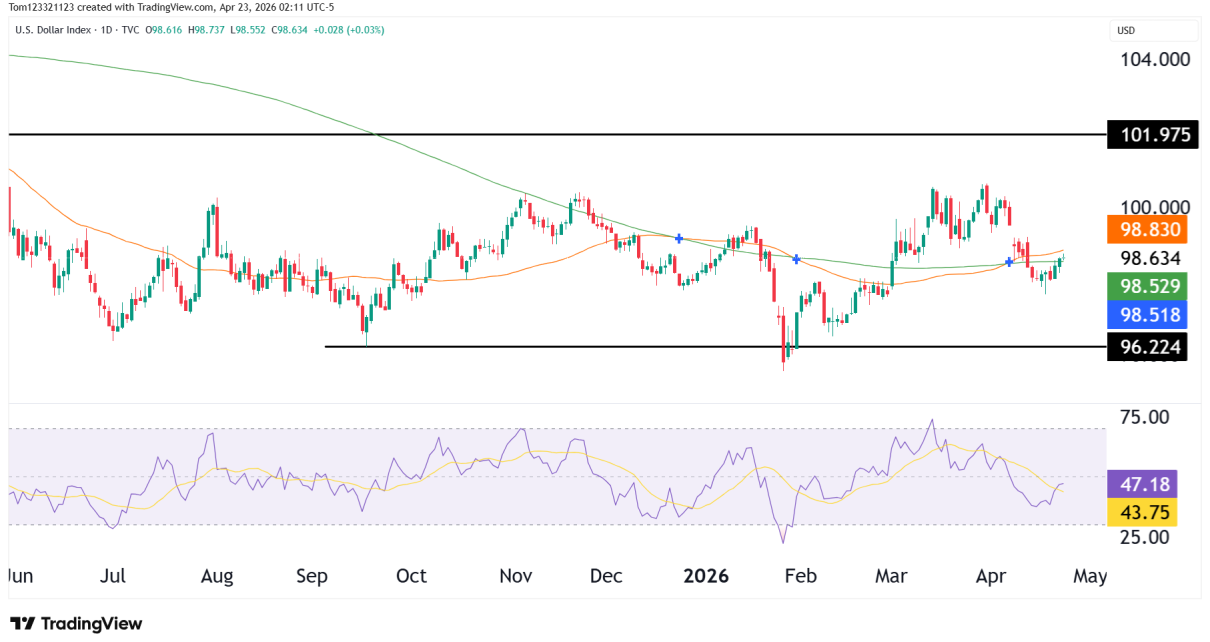Open the USD currency selector box

(1154, 30)
